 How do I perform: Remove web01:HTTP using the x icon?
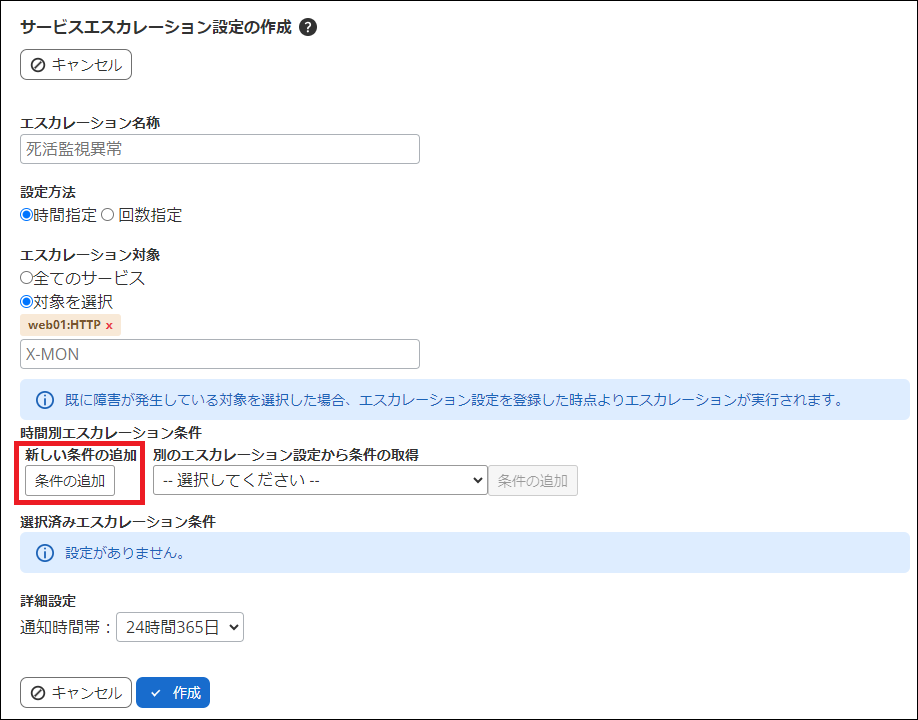[112, 325]
